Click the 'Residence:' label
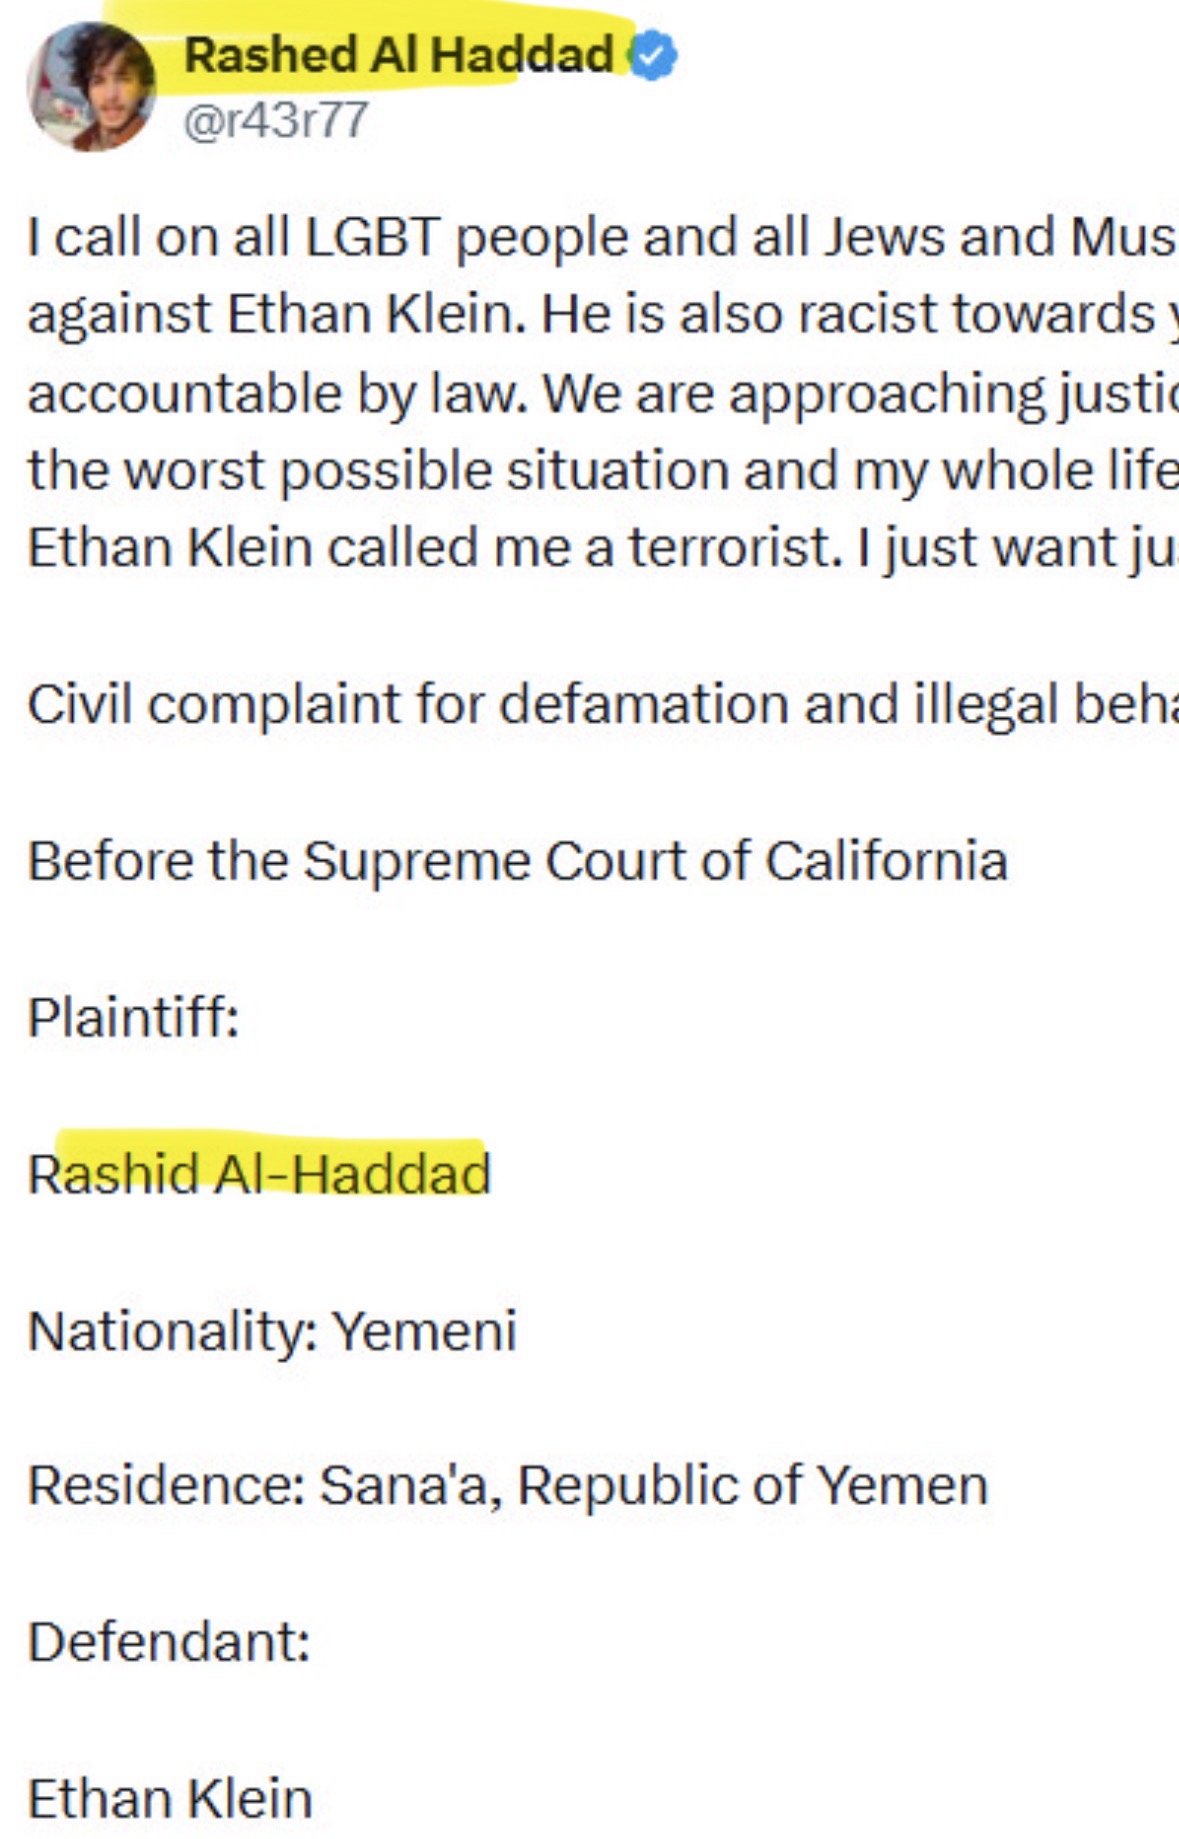Screen dimensions: 1179x1839 click(166, 1485)
